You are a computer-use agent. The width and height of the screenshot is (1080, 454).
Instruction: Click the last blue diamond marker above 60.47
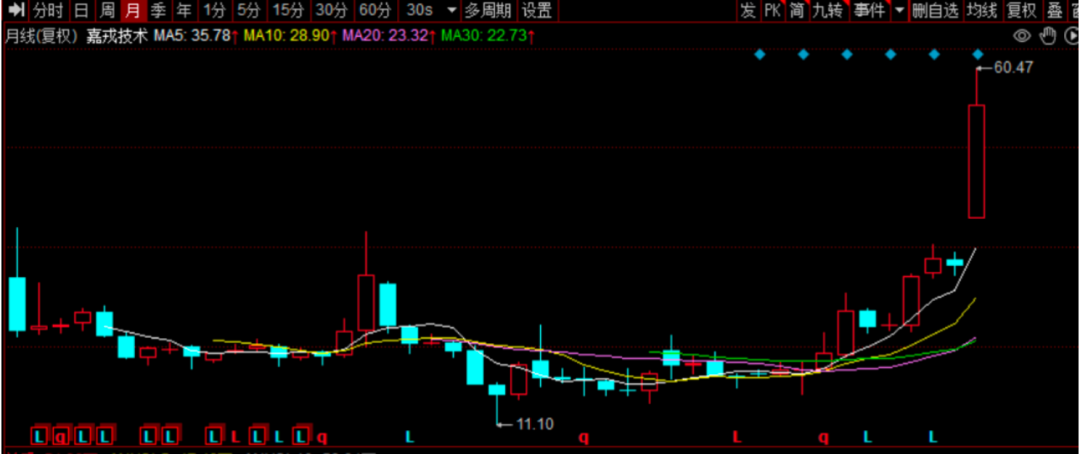point(978,54)
